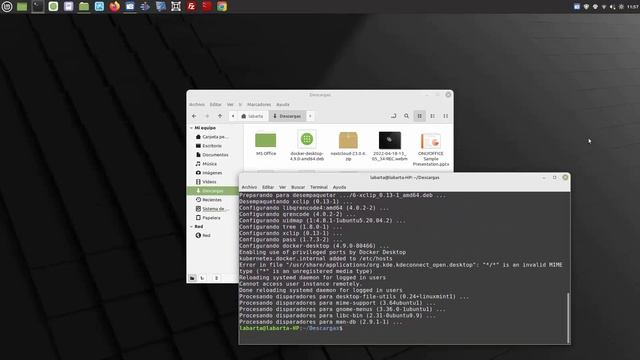
Task: Open the terminal Ver menu
Action: tap(282, 187)
